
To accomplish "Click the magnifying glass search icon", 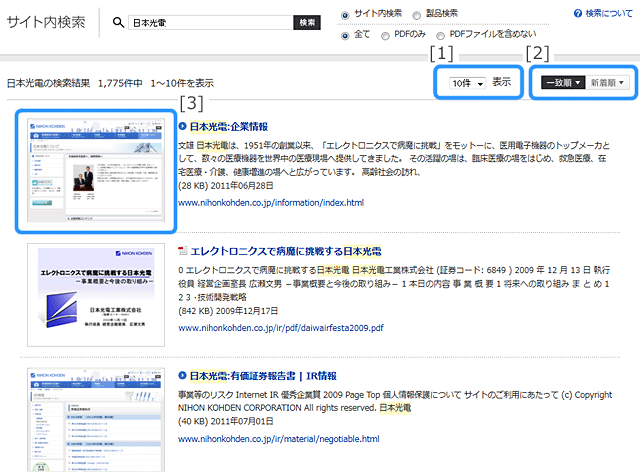I will 118,22.
